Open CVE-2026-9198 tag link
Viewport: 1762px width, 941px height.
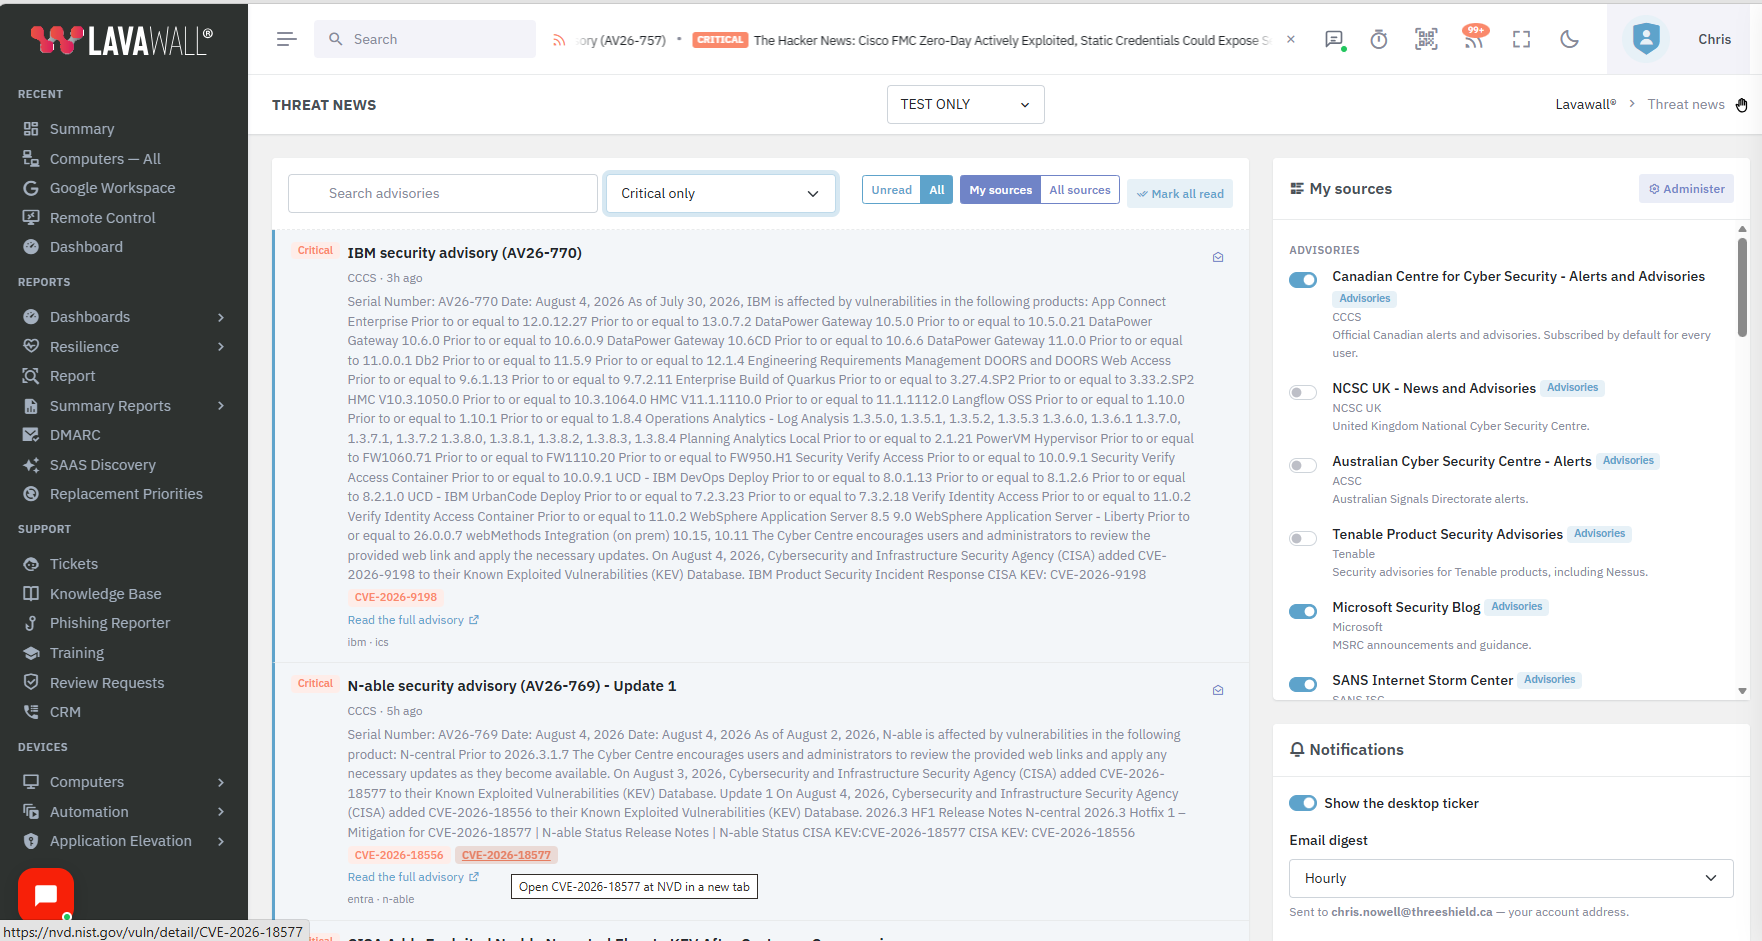click(396, 597)
